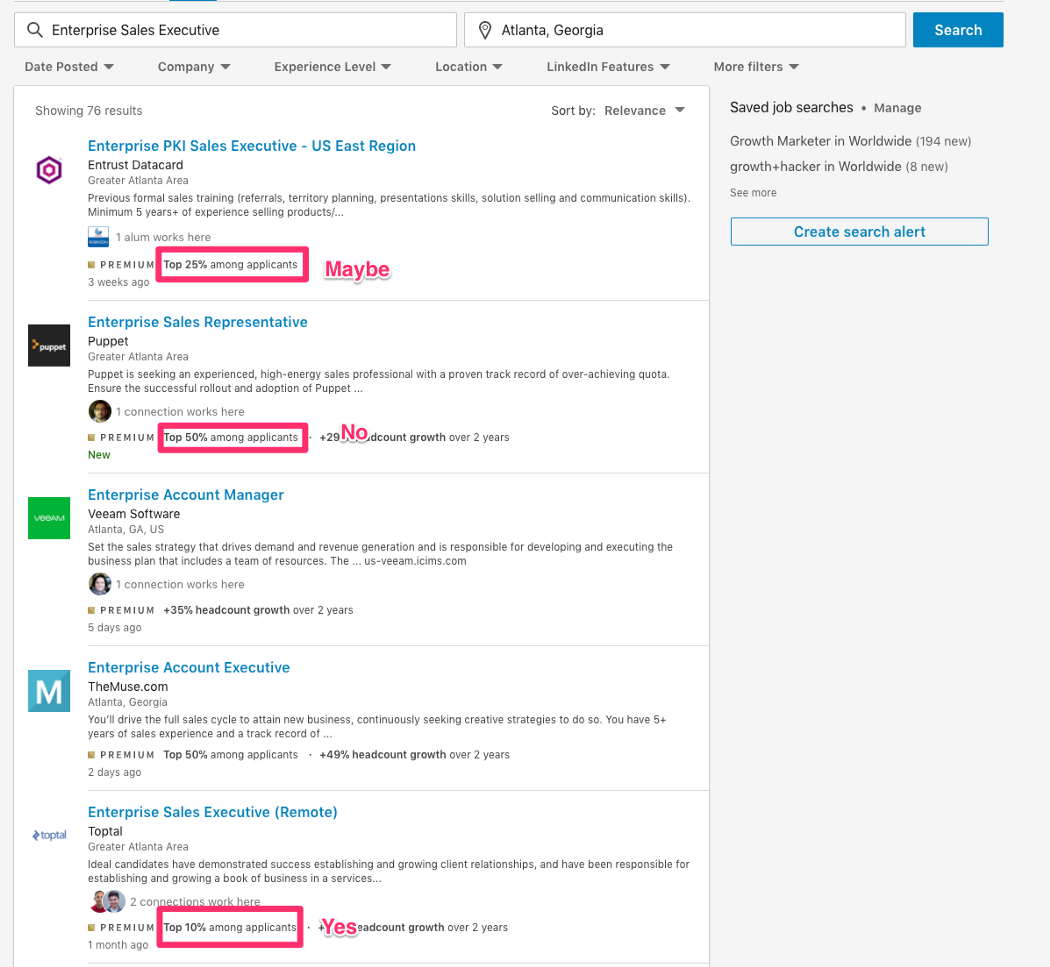
Task: Click connection avatars under Toptal listing
Action: tap(108, 901)
